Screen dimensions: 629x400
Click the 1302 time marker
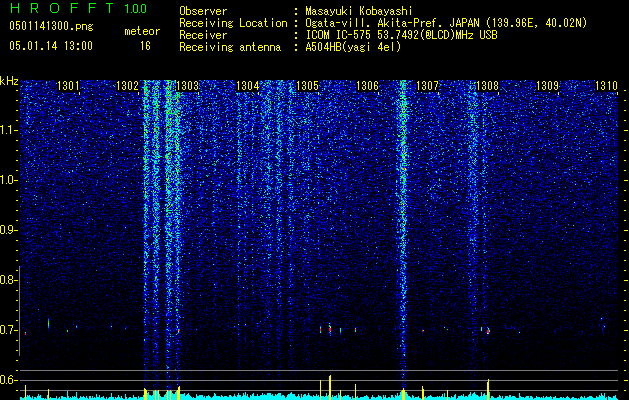[127, 86]
